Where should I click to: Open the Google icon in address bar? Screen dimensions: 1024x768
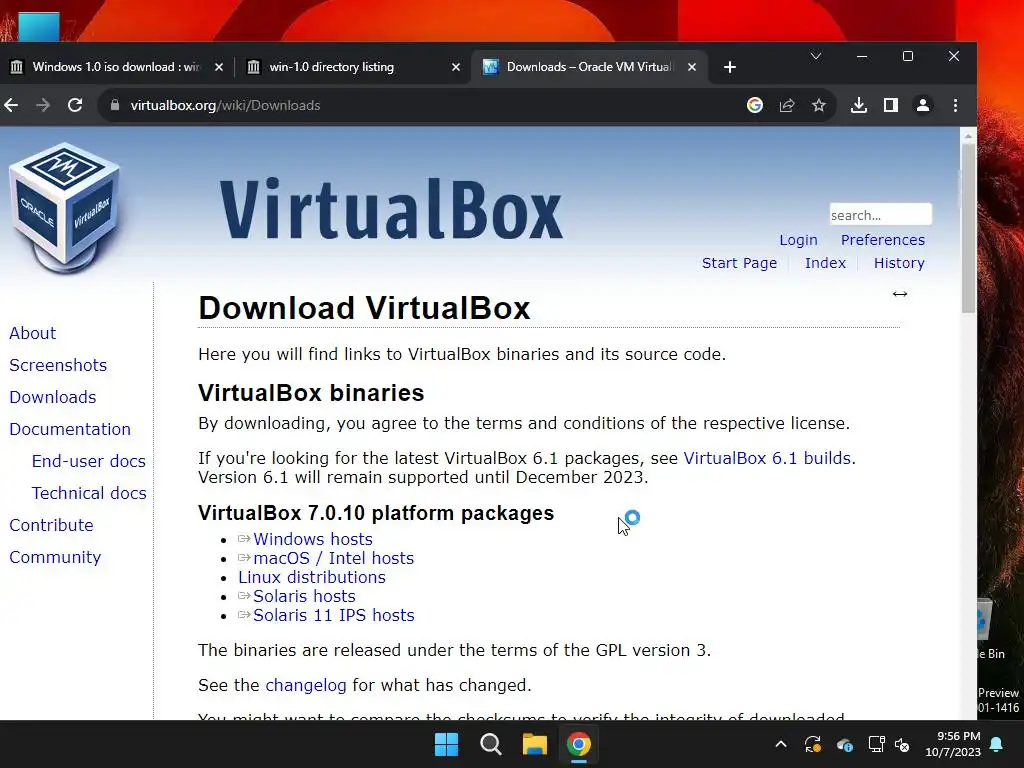755,105
